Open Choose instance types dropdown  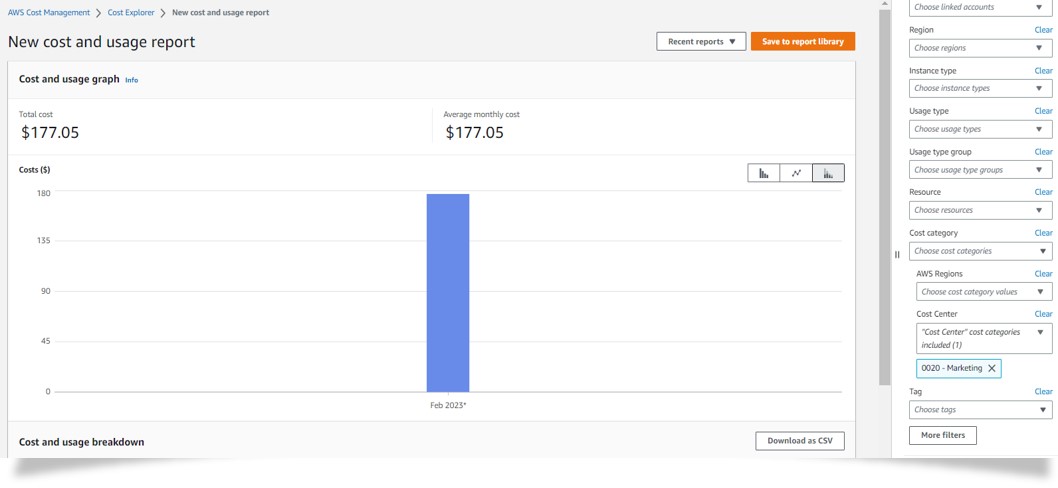coord(980,88)
